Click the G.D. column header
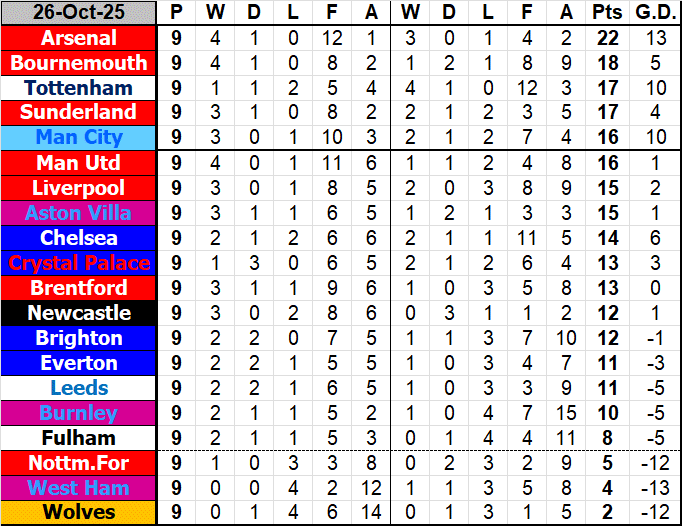The height and width of the screenshot is (526, 682). (x=655, y=13)
